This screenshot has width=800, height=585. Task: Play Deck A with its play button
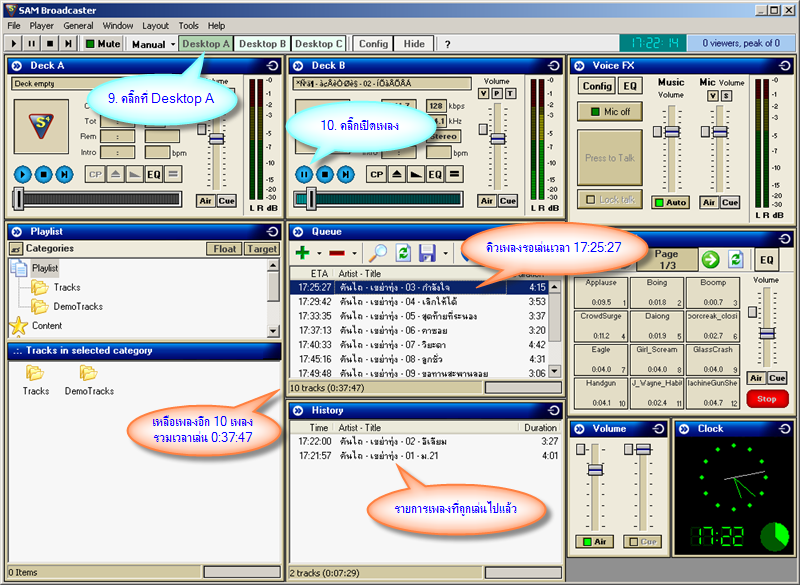22,174
